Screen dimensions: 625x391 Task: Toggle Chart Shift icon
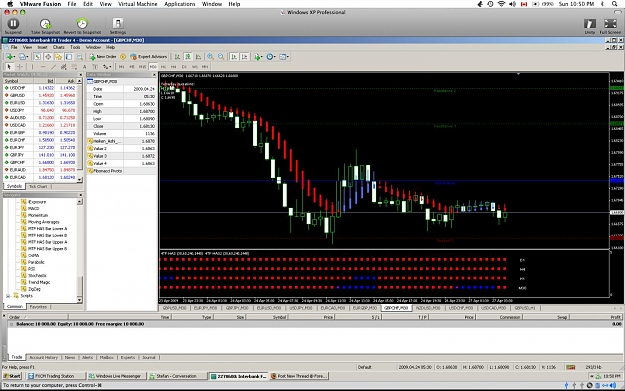tap(244, 57)
